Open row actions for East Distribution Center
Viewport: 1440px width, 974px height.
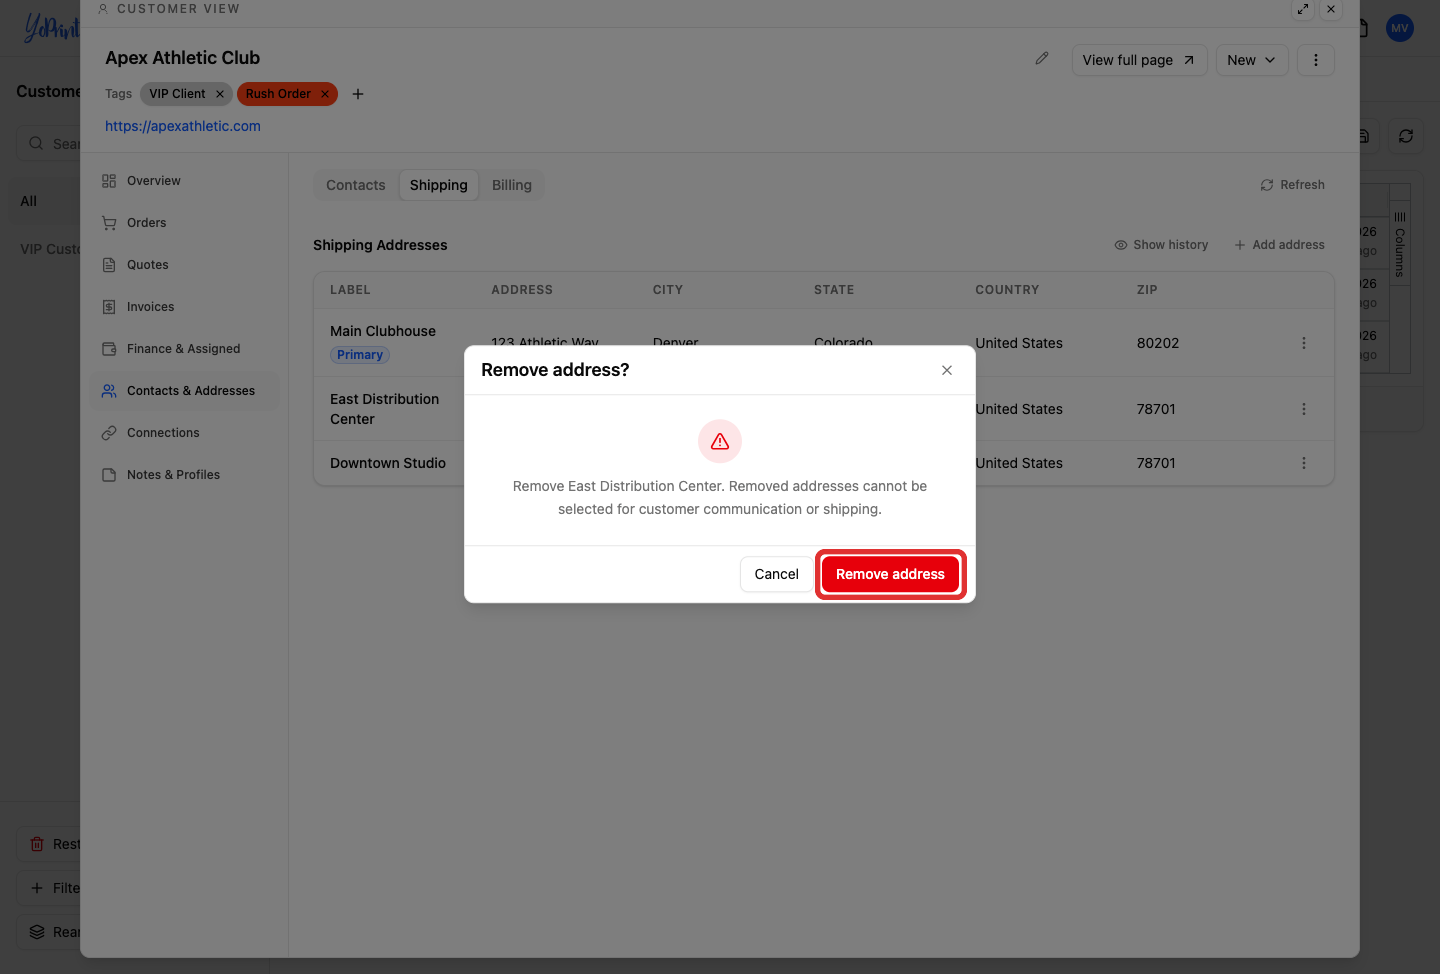pos(1304,409)
